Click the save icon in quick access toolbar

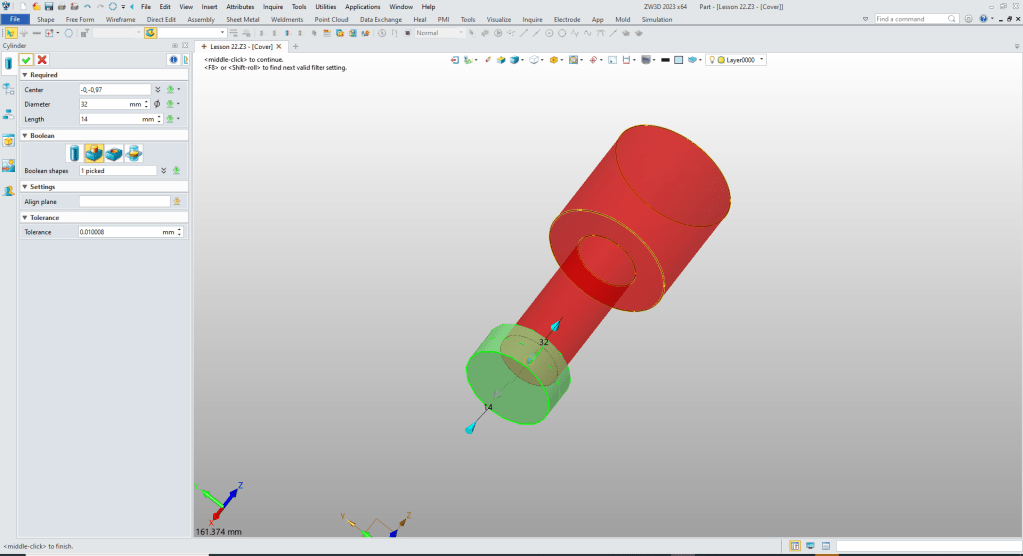click(x=48, y=7)
